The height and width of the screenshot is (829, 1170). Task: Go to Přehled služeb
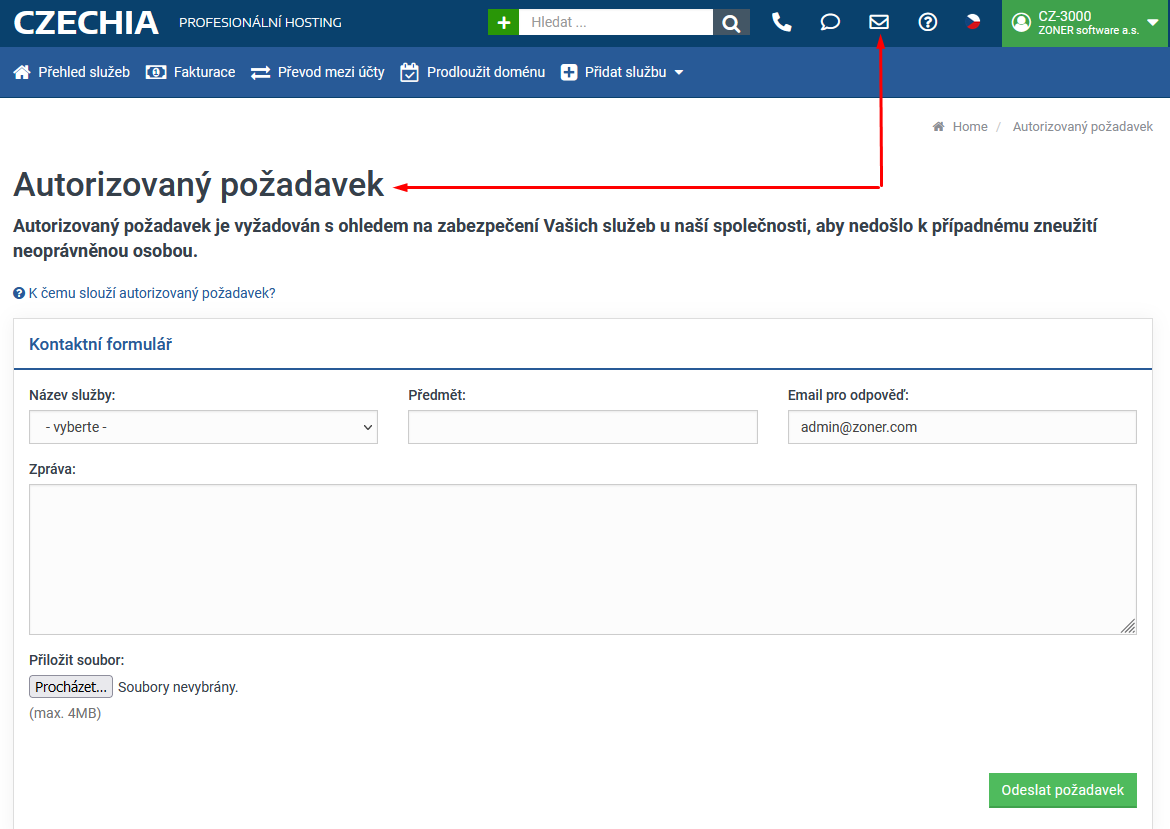click(72, 72)
